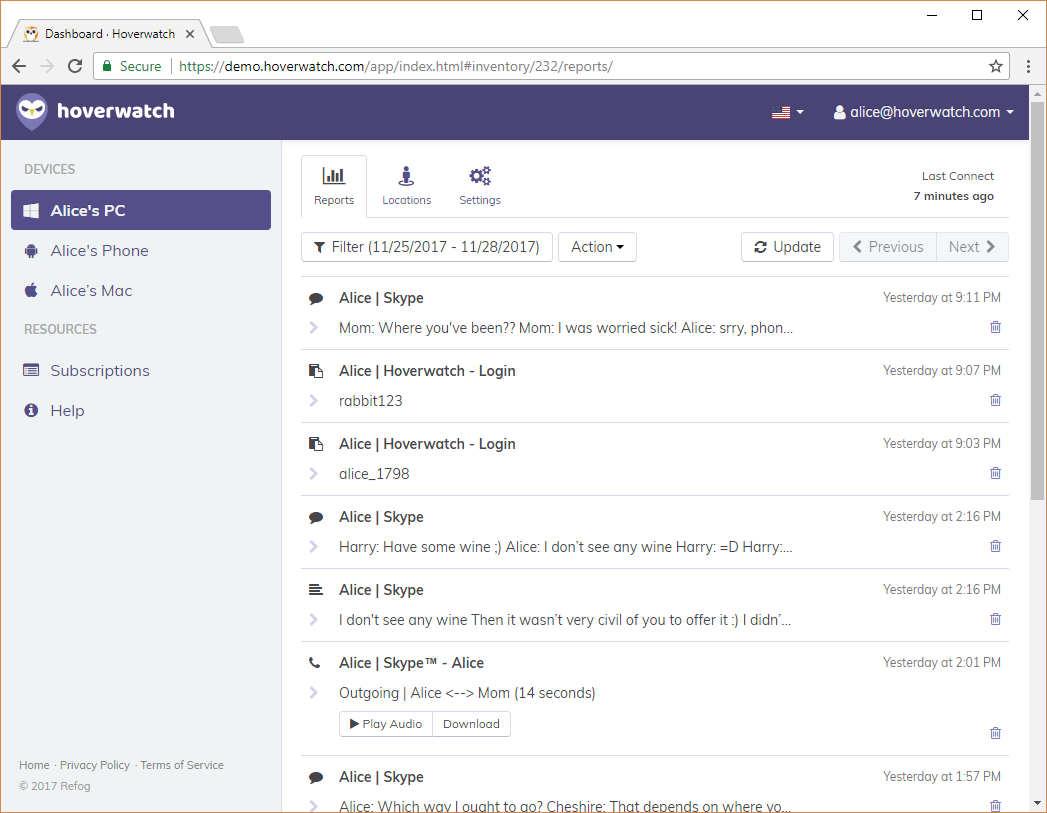Switch to the Settings tab
Image resolution: width=1047 pixels, height=813 pixels.
(x=479, y=186)
